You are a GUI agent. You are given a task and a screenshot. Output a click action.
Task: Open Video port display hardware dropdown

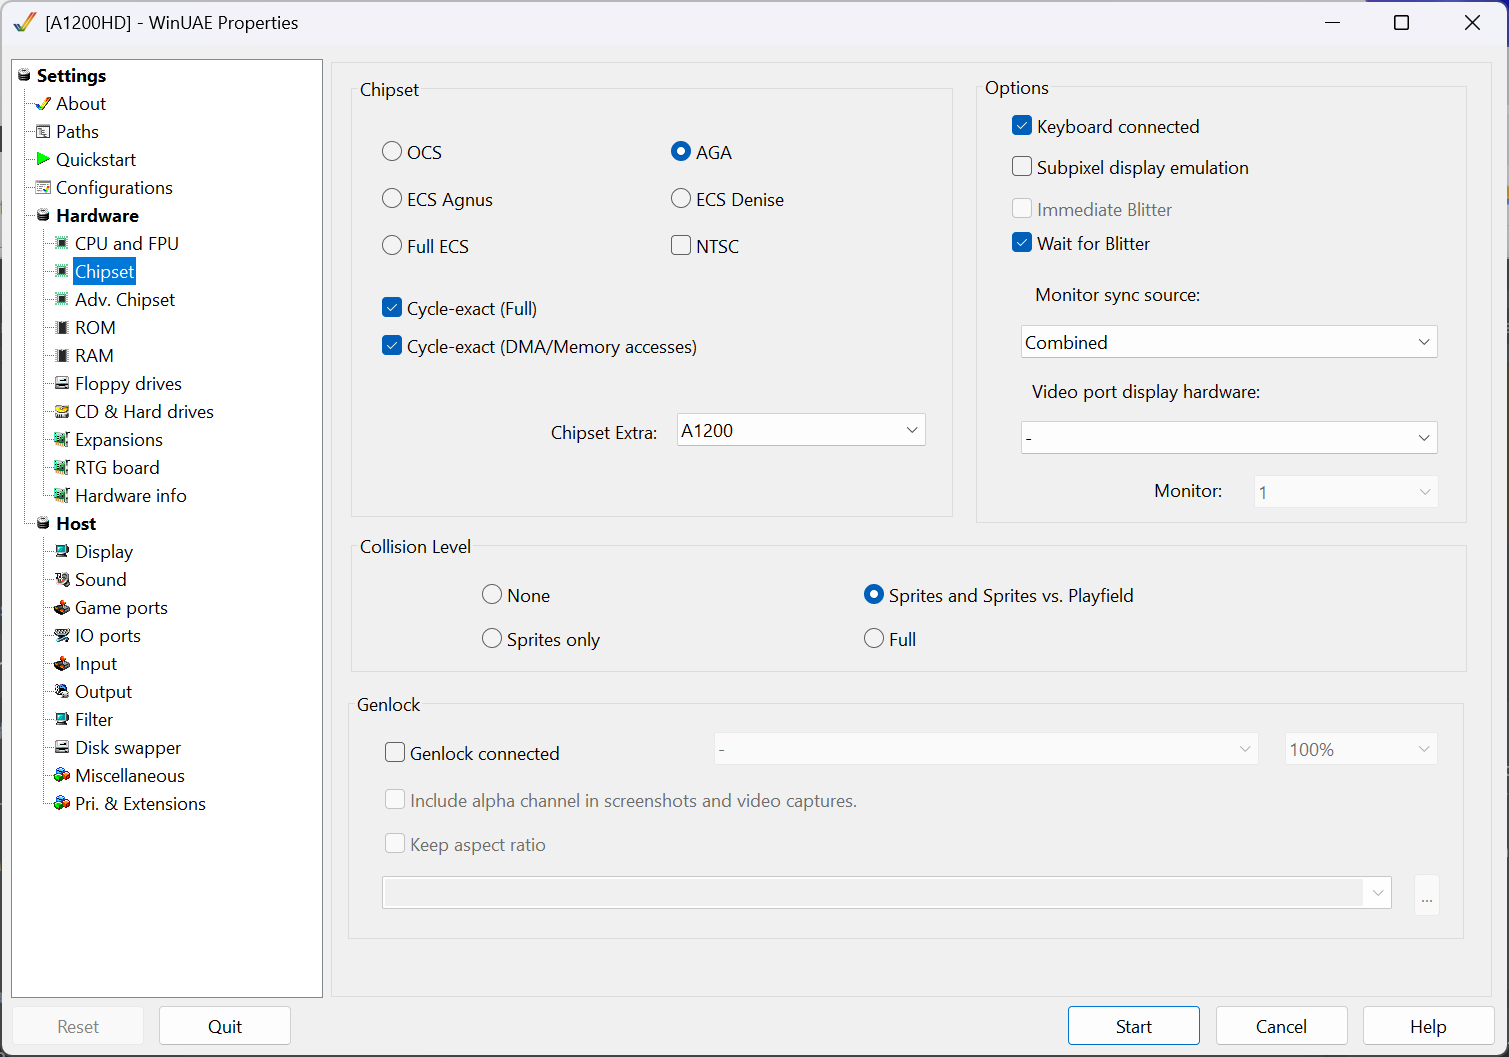[1228, 438]
